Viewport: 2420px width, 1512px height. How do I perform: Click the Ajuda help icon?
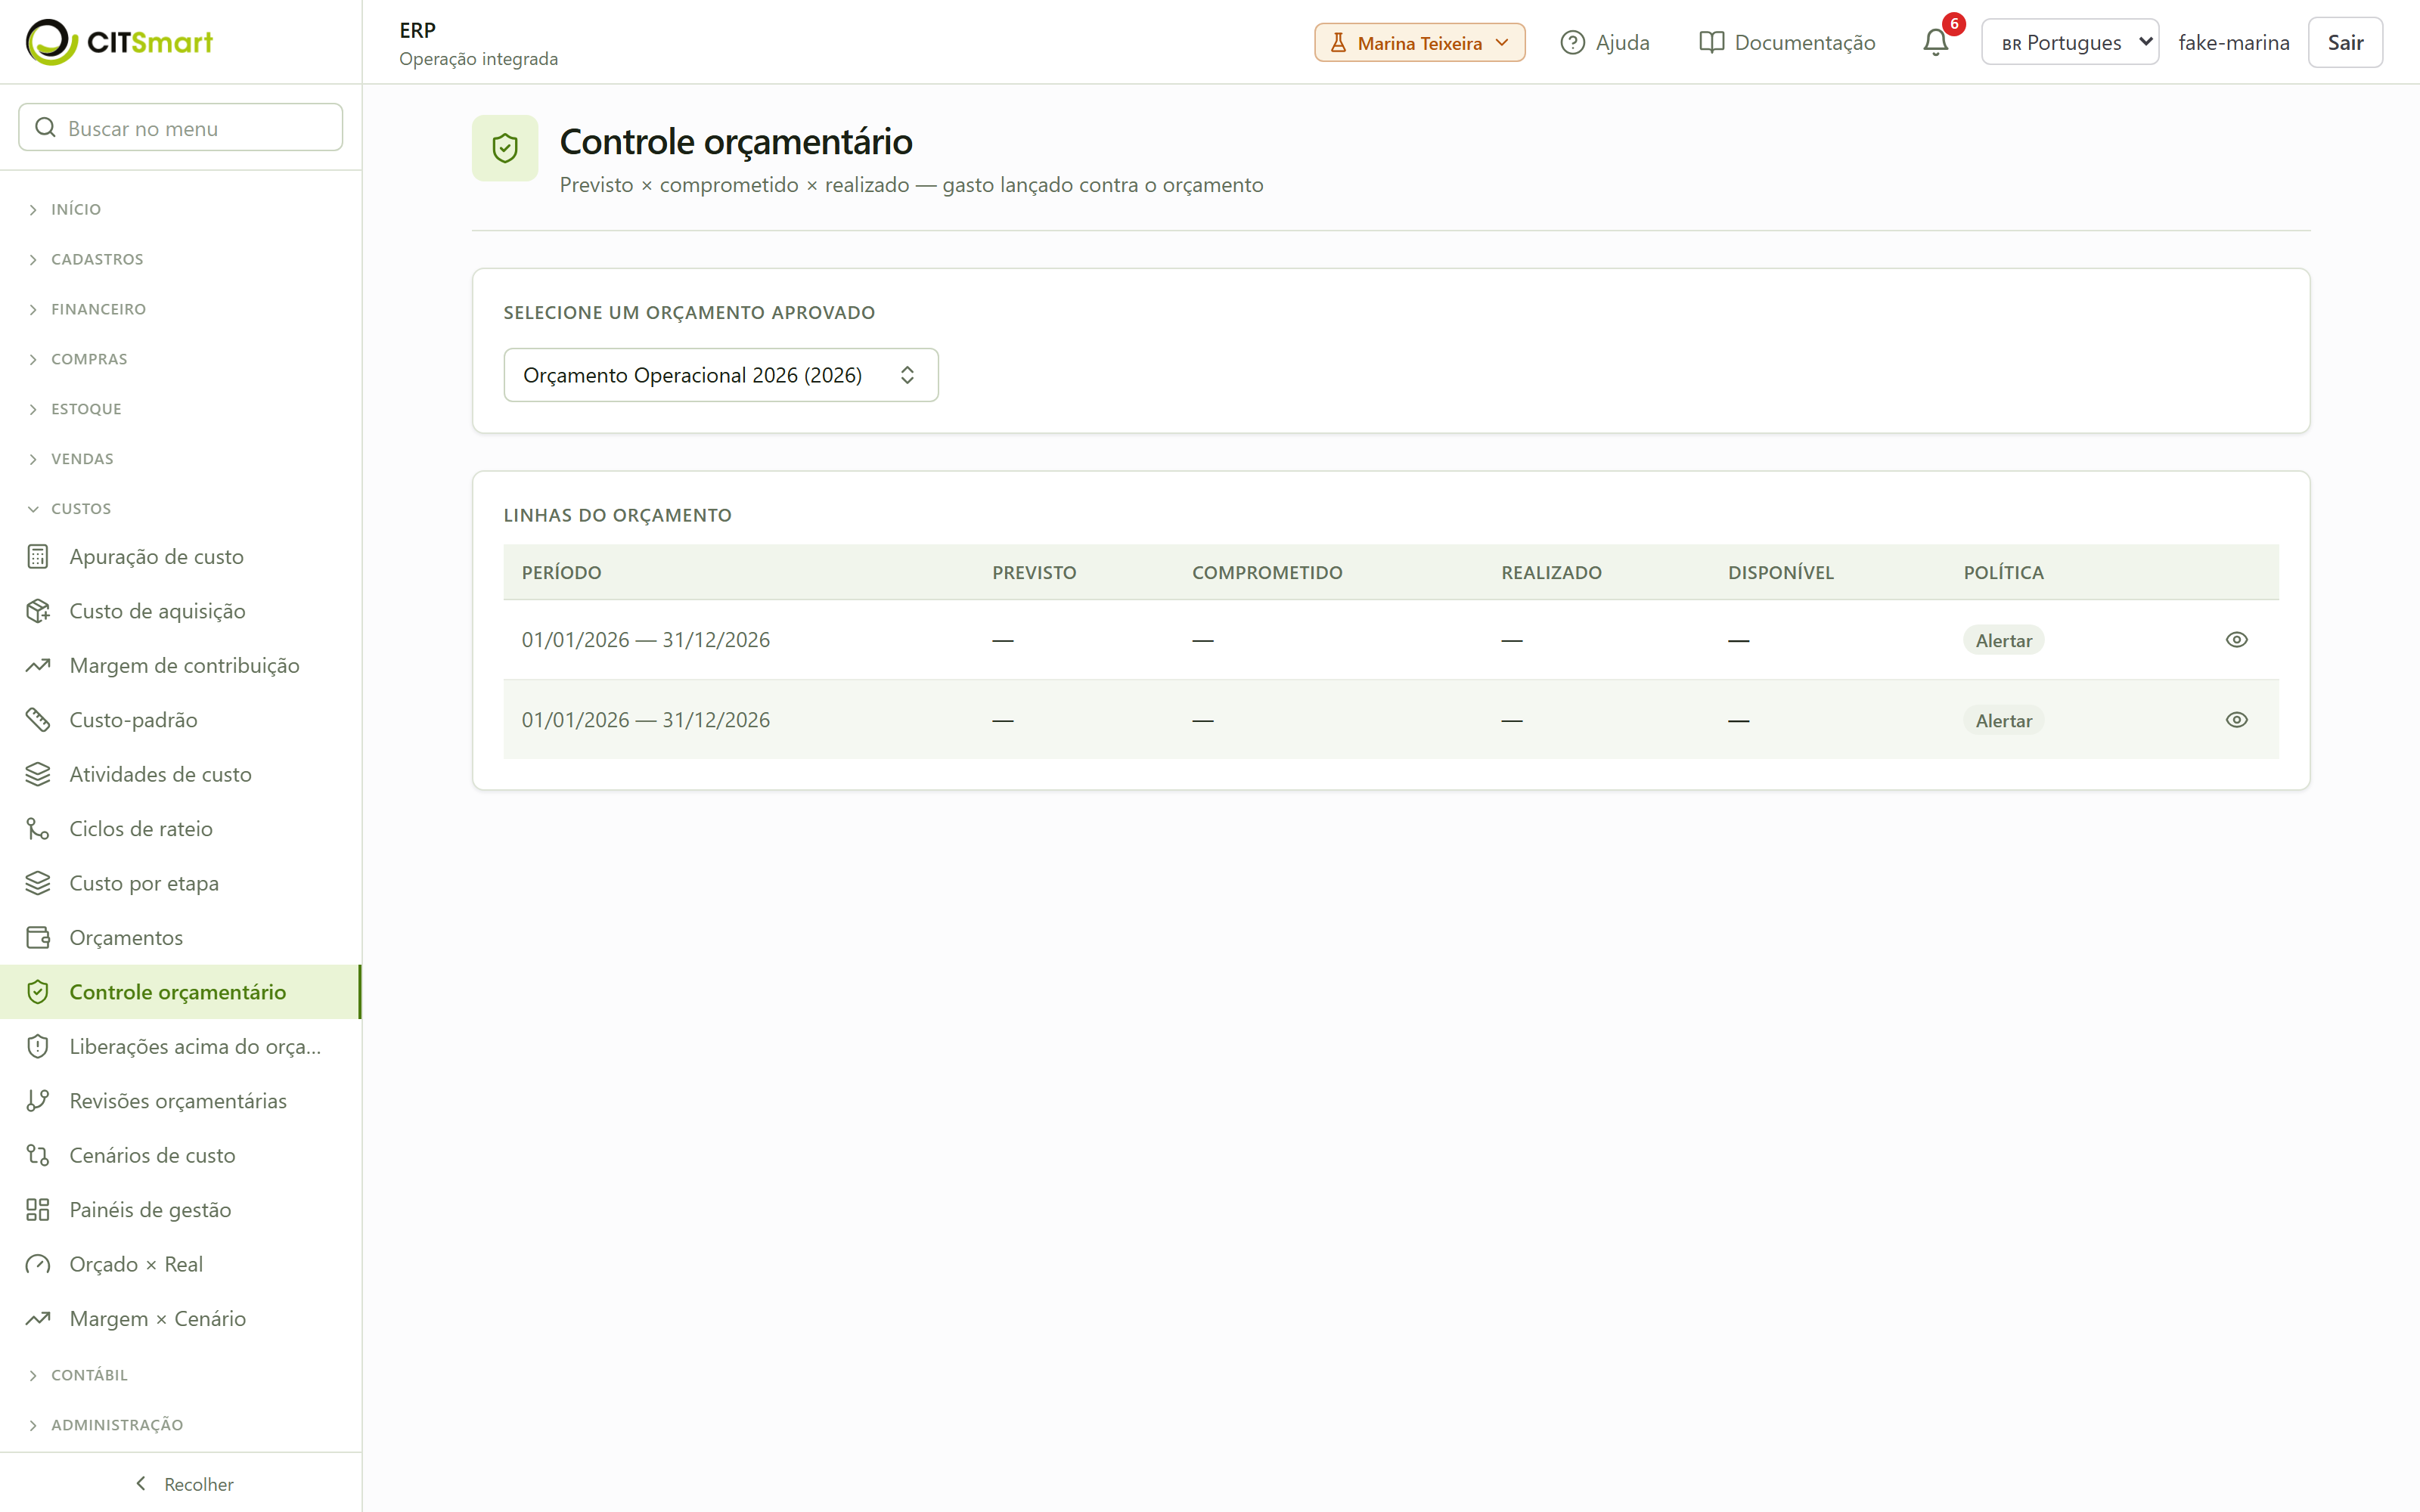click(x=1572, y=42)
